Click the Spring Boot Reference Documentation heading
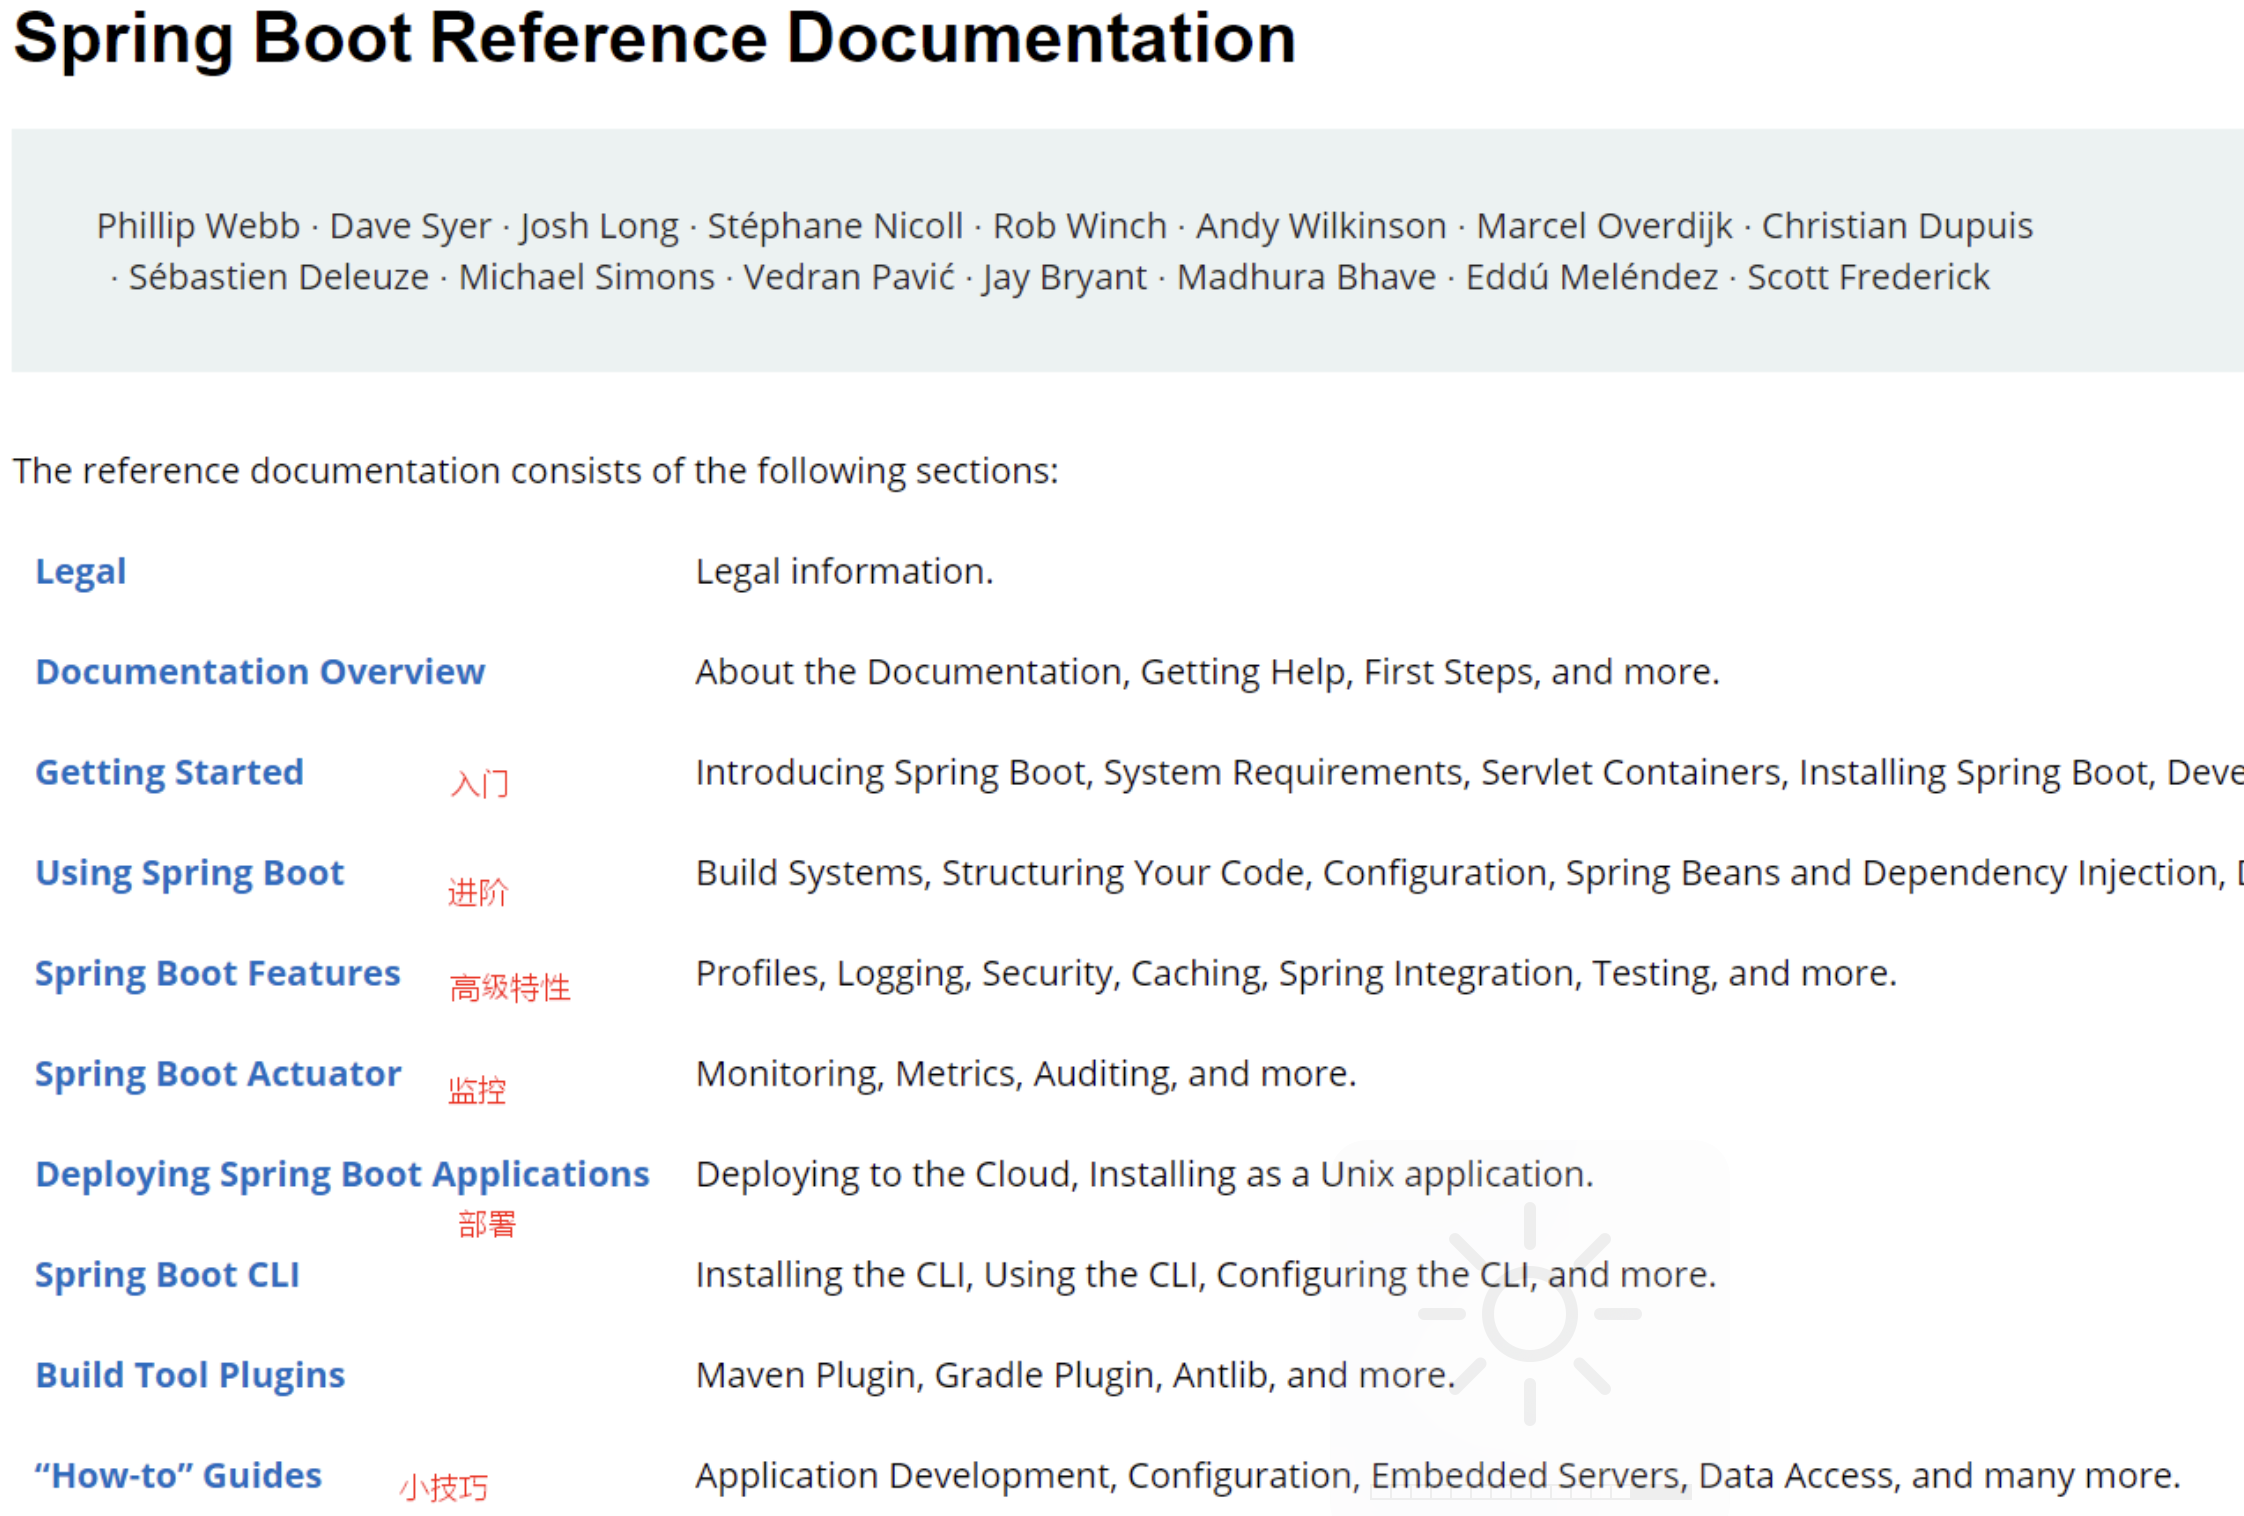 point(655,40)
